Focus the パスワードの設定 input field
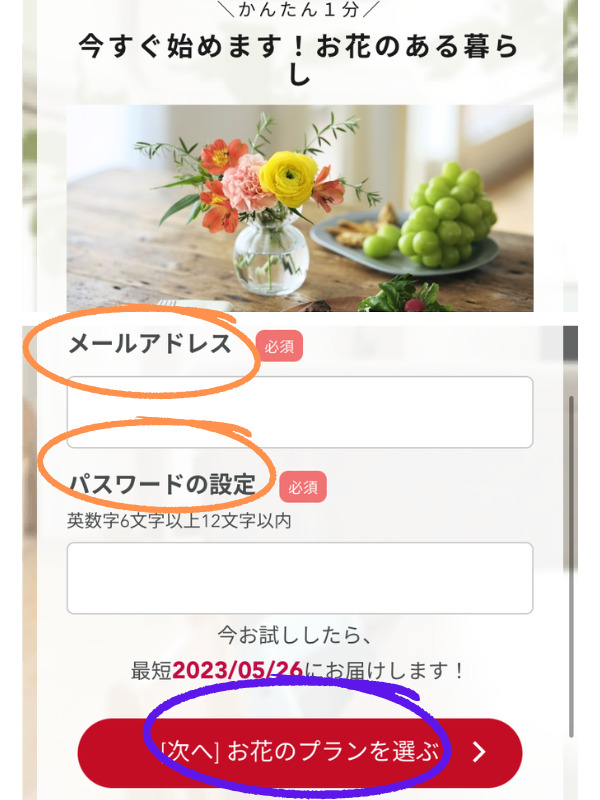The height and width of the screenshot is (800, 600). [300, 578]
